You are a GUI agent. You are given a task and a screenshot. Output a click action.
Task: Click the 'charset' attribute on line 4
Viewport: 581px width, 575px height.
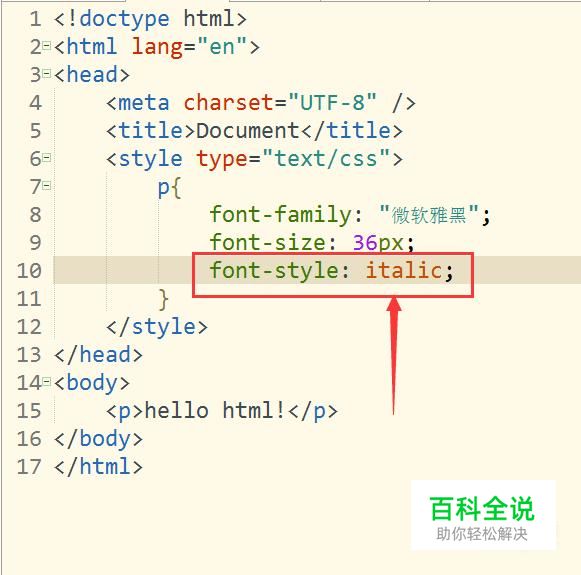pos(228,103)
